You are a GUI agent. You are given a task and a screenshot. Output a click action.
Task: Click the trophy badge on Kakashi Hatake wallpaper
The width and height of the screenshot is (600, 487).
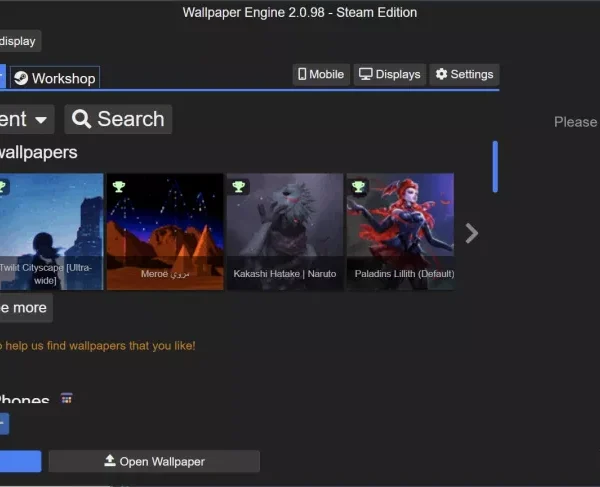pyautogui.click(x=239, y=186)
